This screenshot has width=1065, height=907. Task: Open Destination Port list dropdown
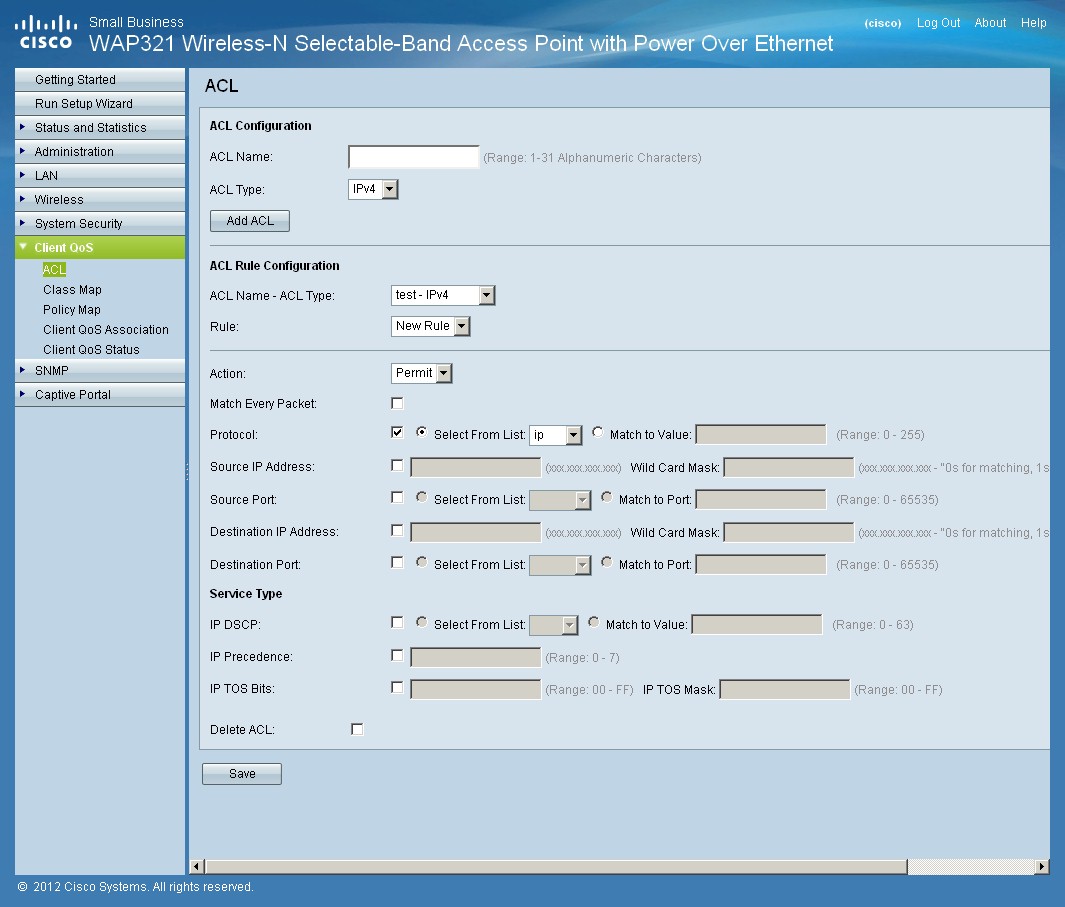click(x=560, y=565)
